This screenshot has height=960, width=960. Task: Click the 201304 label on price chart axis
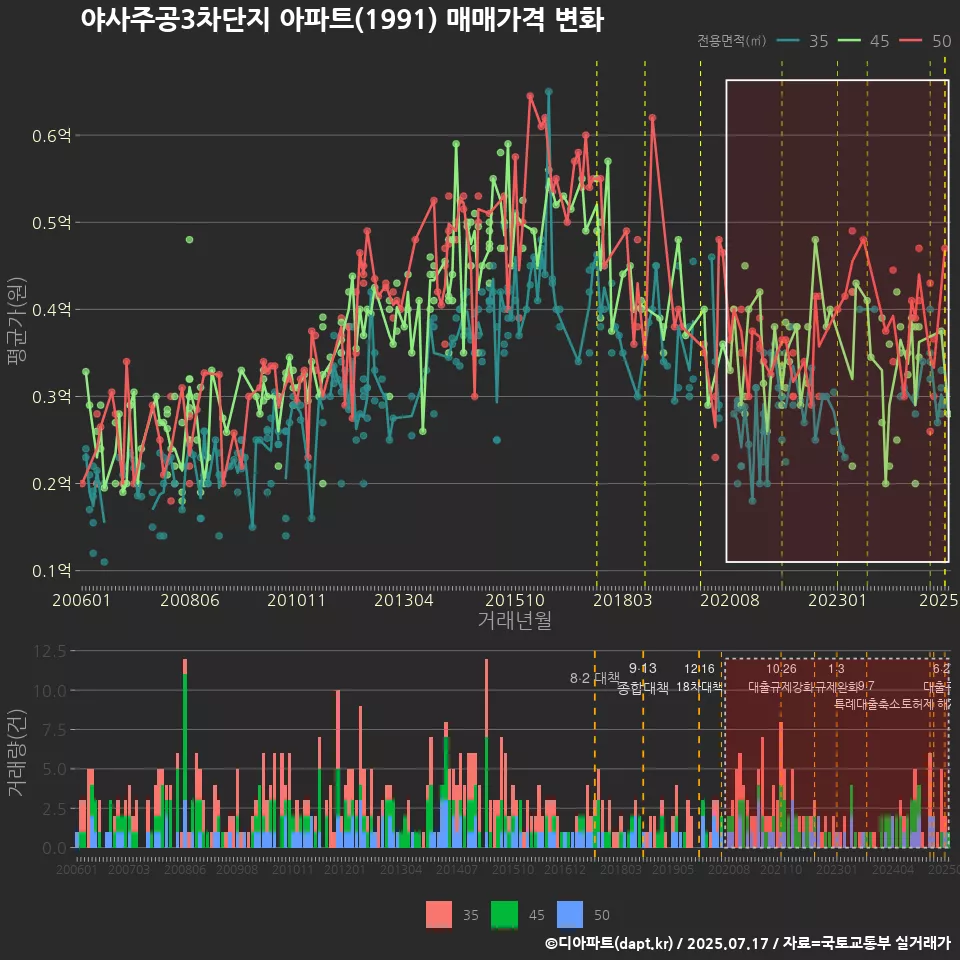click(403, 600)
